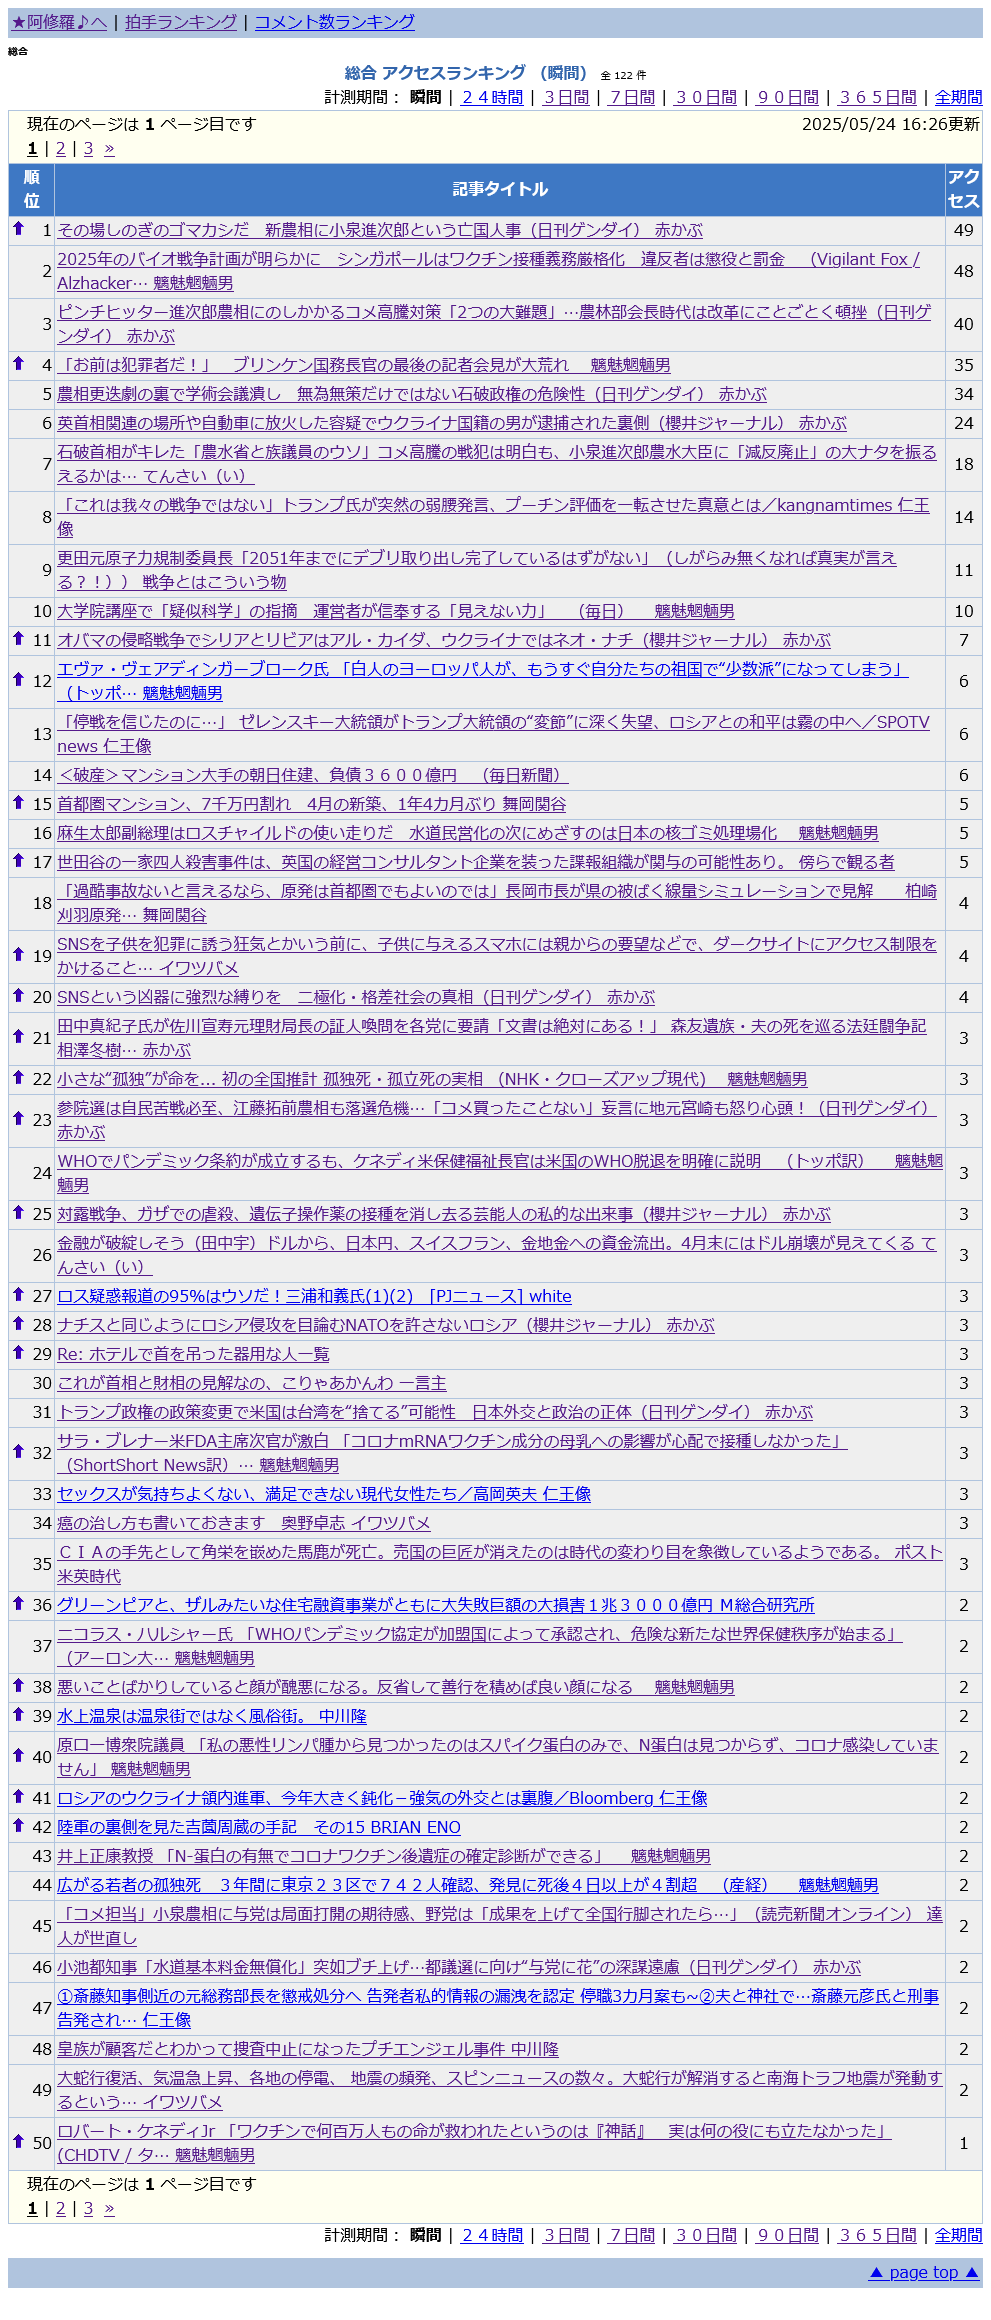
Task: Click the rising arrow icon at rank 21
Action: [x=18, y=1037]
